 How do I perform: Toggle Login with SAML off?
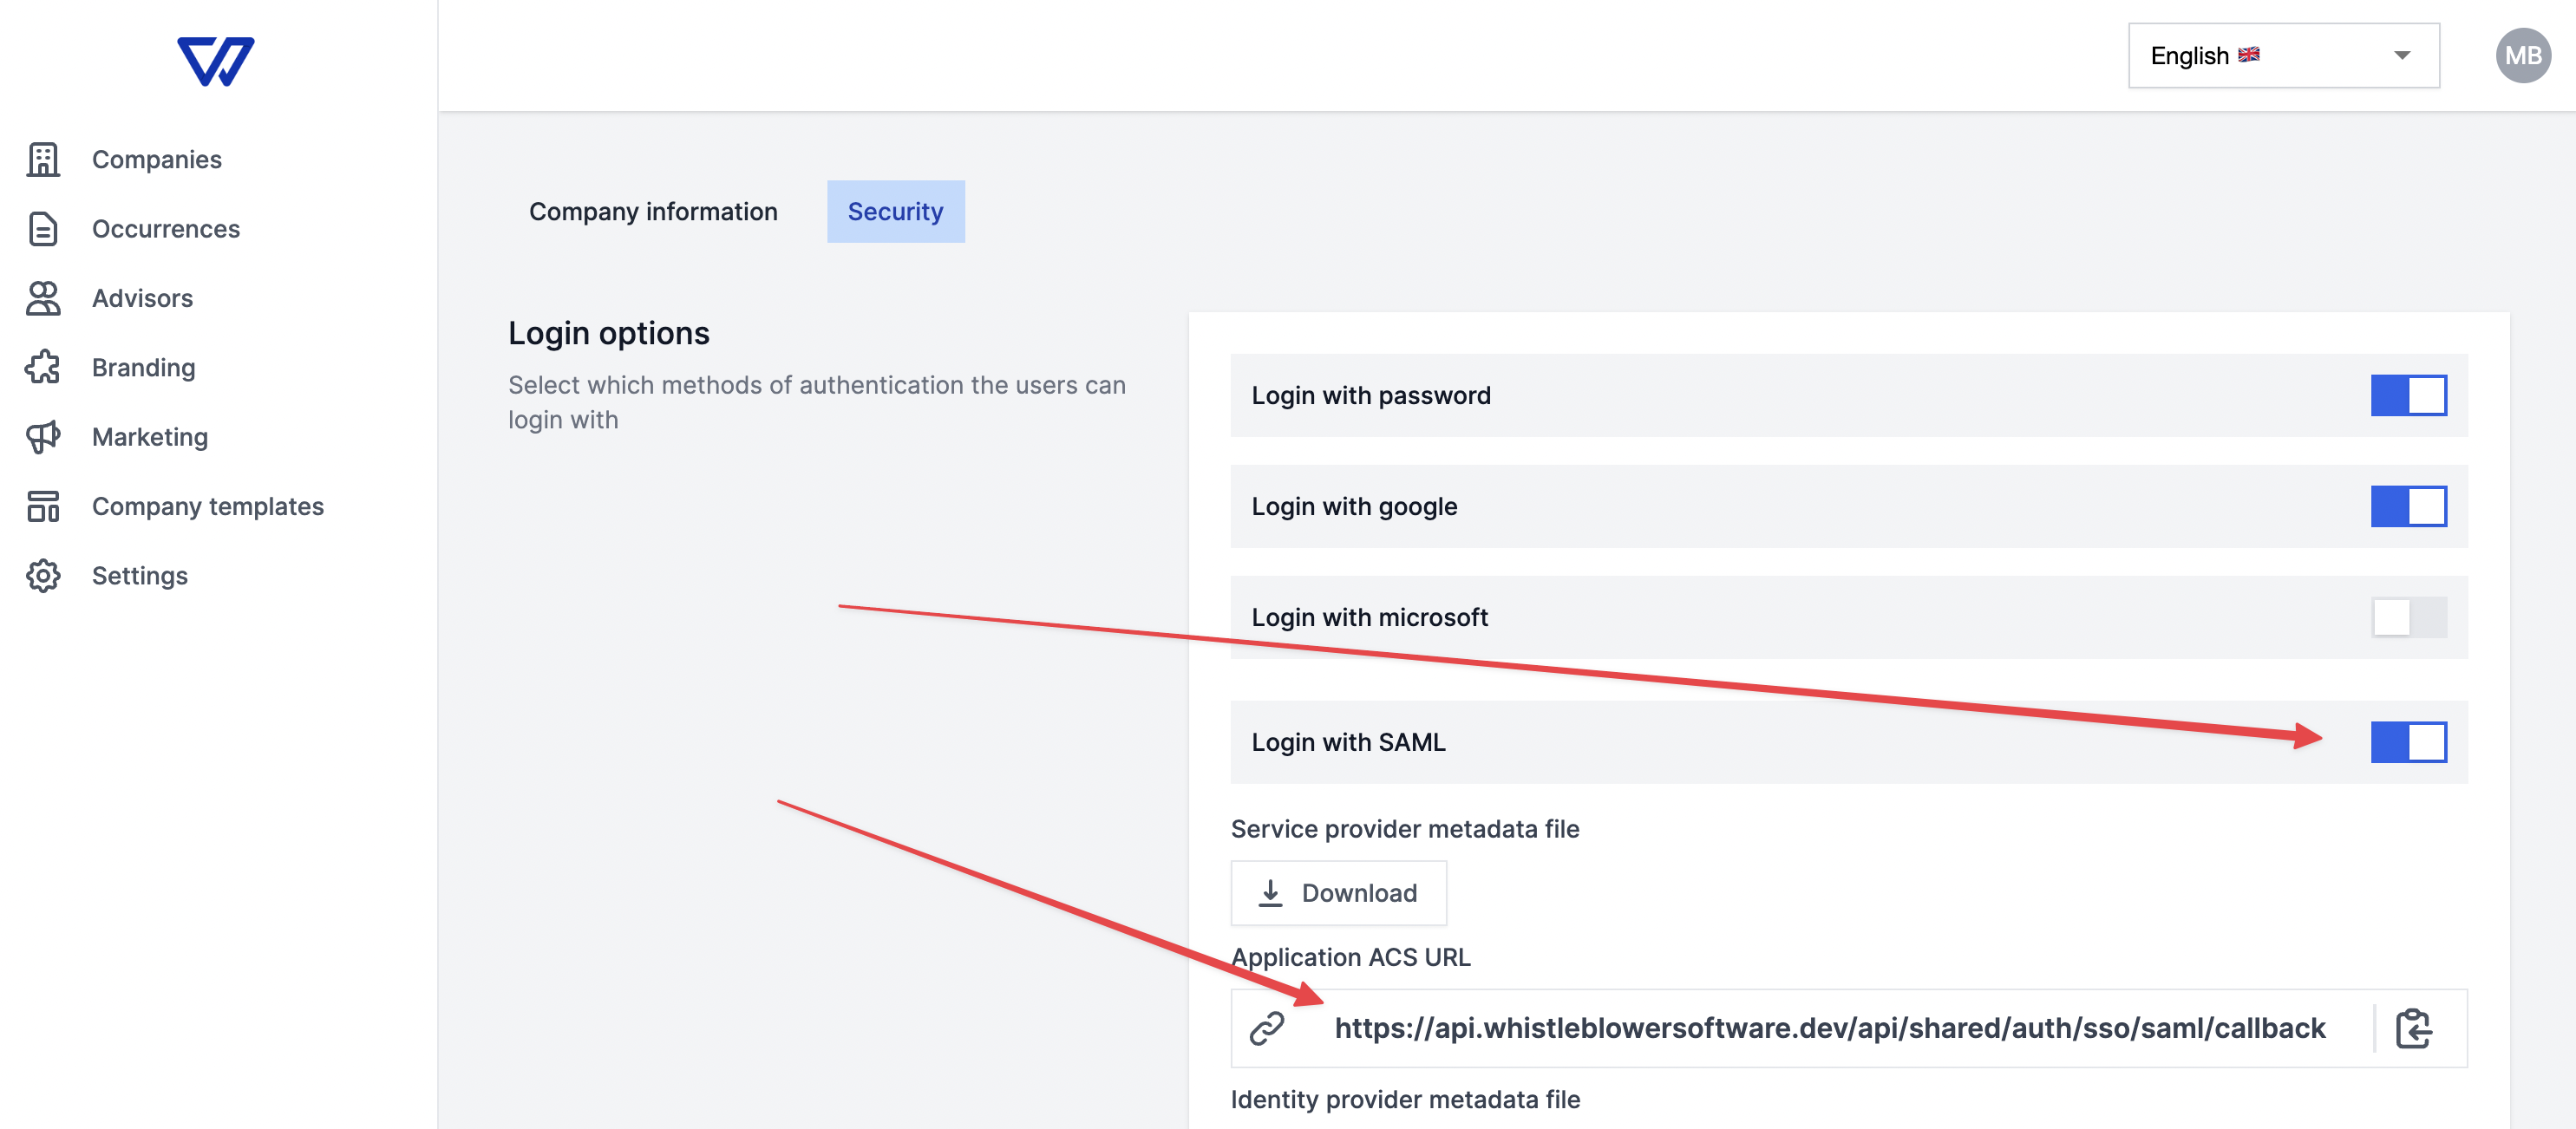2408,742
